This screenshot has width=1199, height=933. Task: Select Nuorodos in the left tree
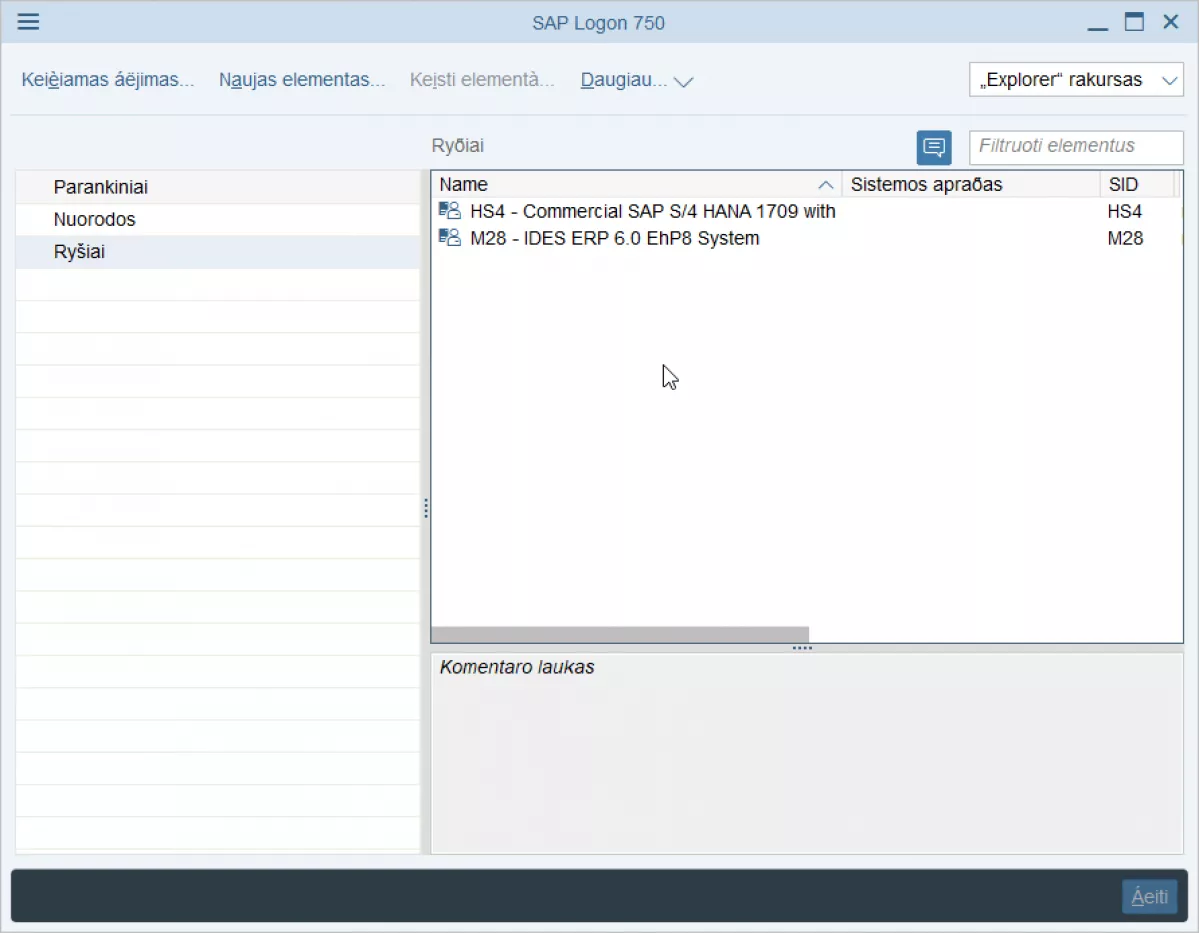coord(218,219)
